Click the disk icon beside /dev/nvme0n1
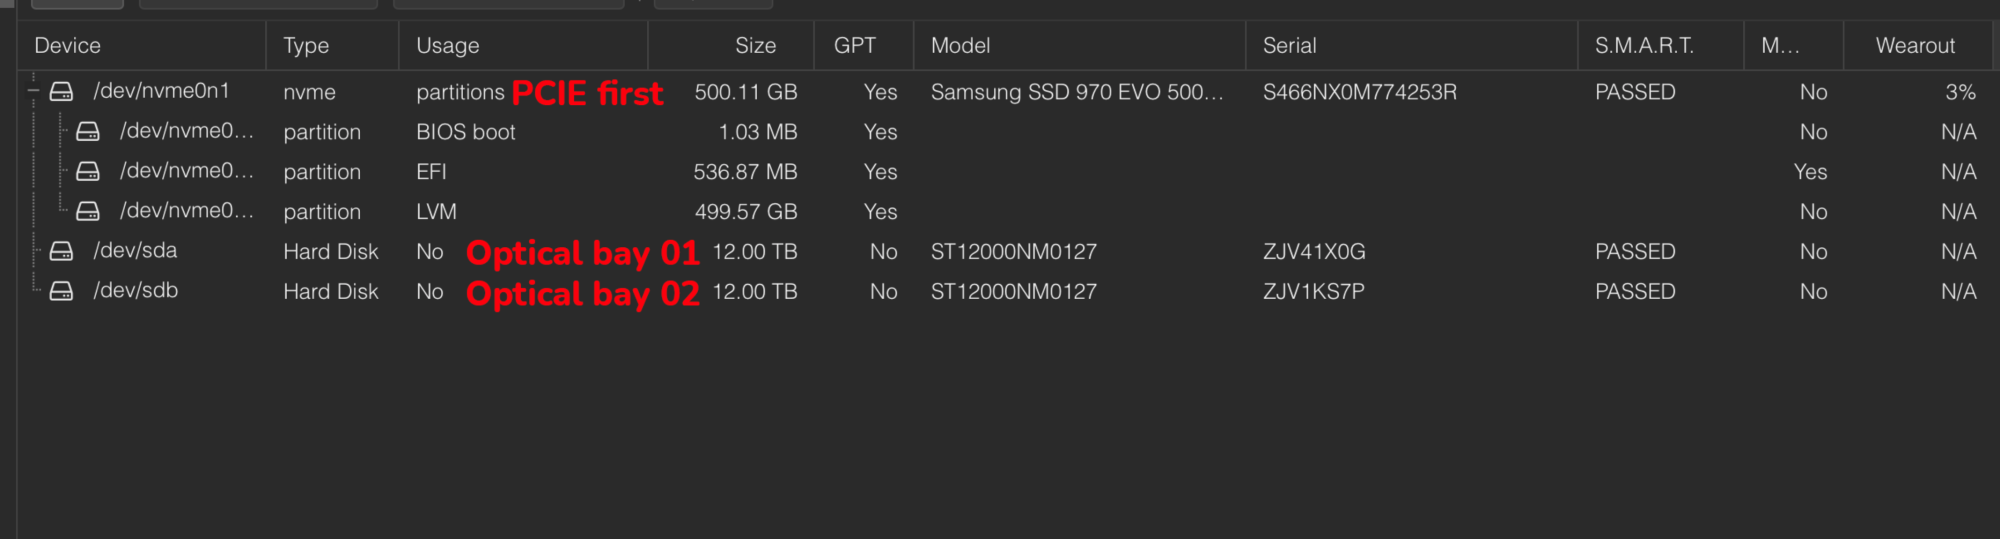Image resolution: width=2000 pixels, height=539 pixels. (x=61, y=92)
